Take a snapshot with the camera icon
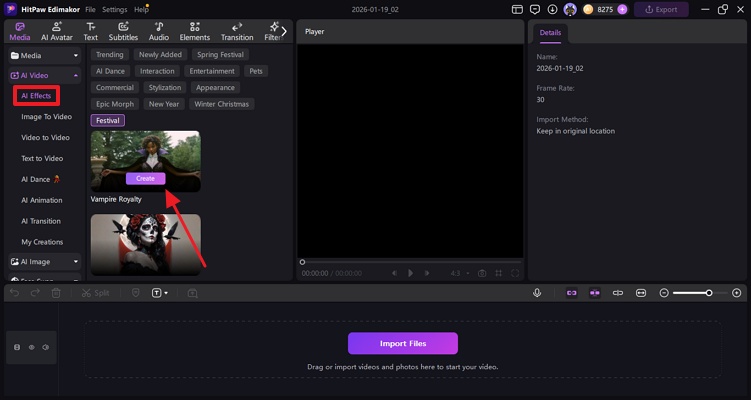751x400 pixels. point(482,273)
